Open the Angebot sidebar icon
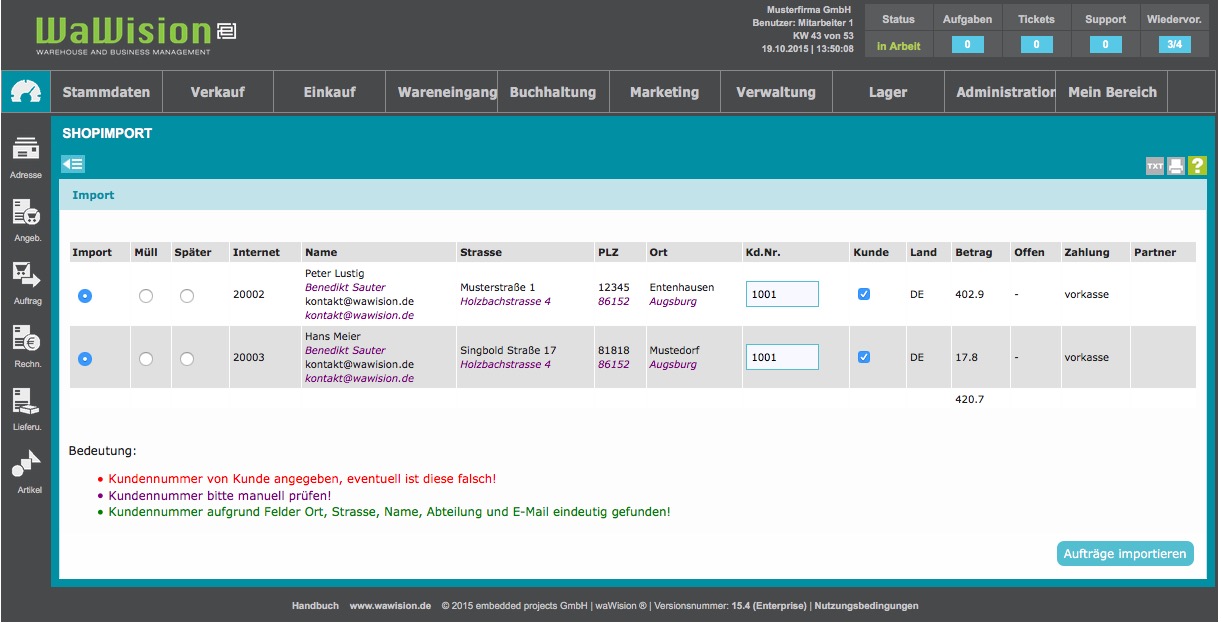This screenshot has width=1221, height=623. [25, 214]
